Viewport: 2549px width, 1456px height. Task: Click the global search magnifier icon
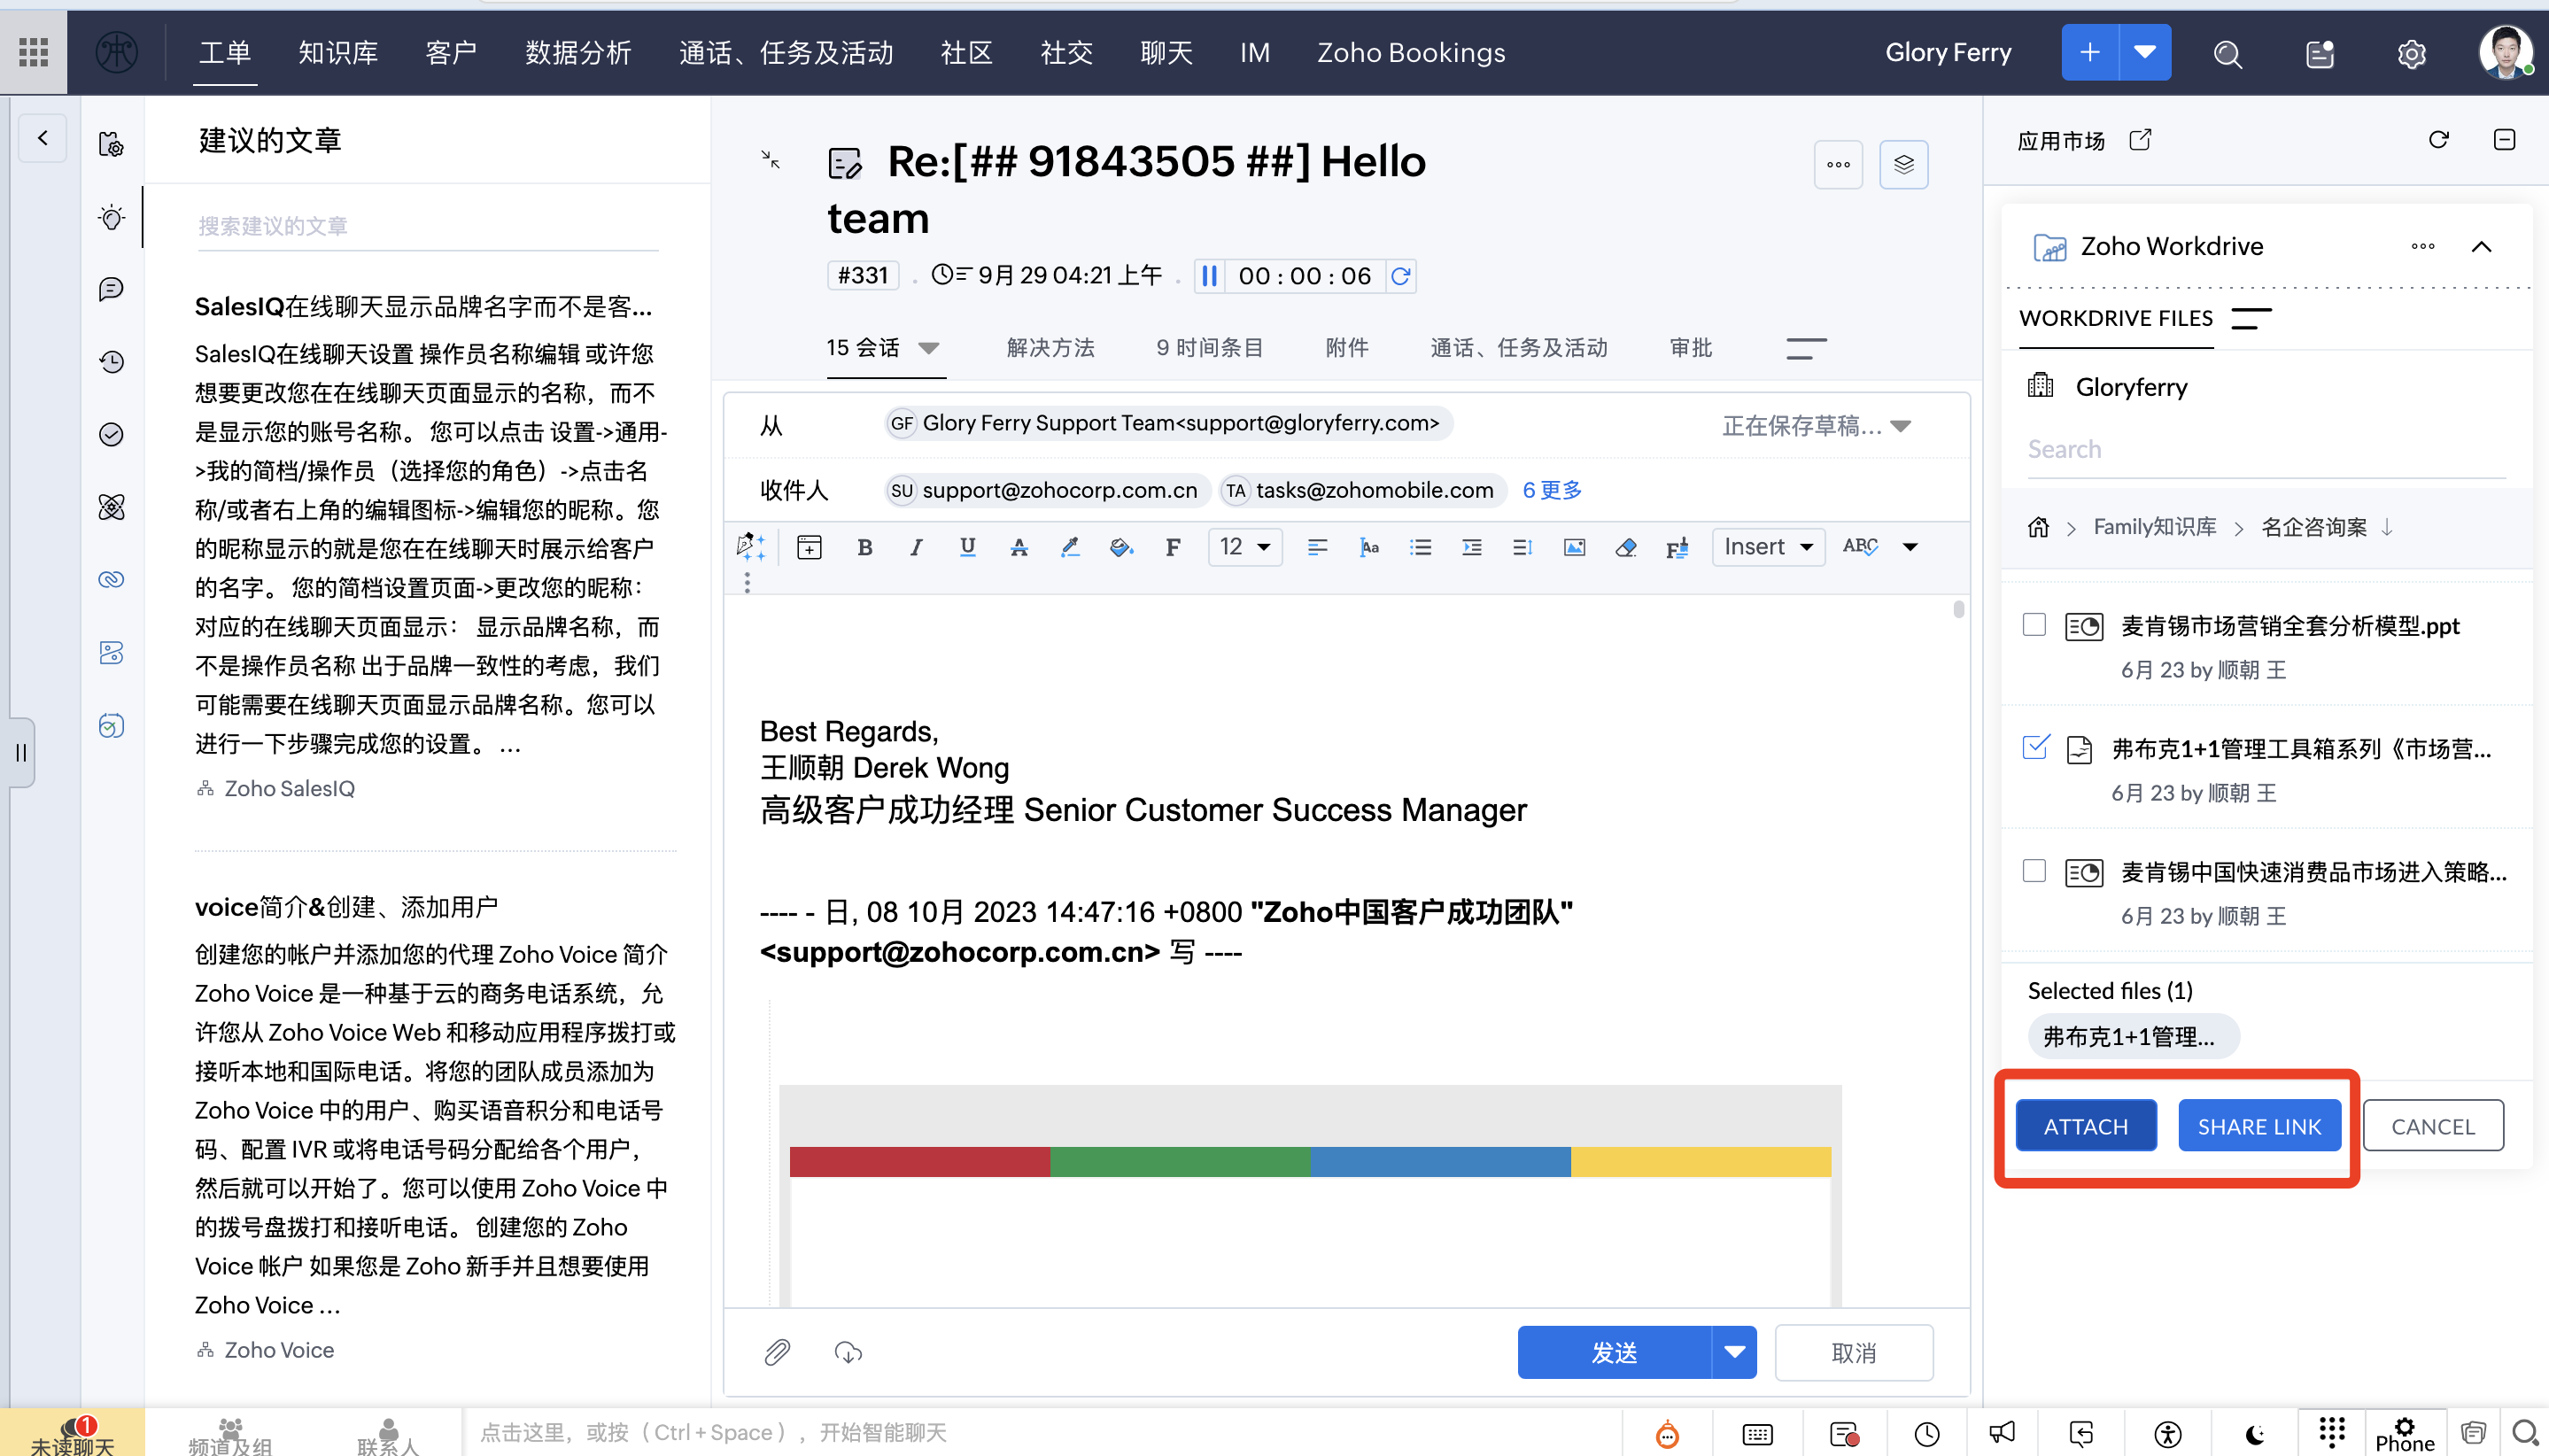2227,54
